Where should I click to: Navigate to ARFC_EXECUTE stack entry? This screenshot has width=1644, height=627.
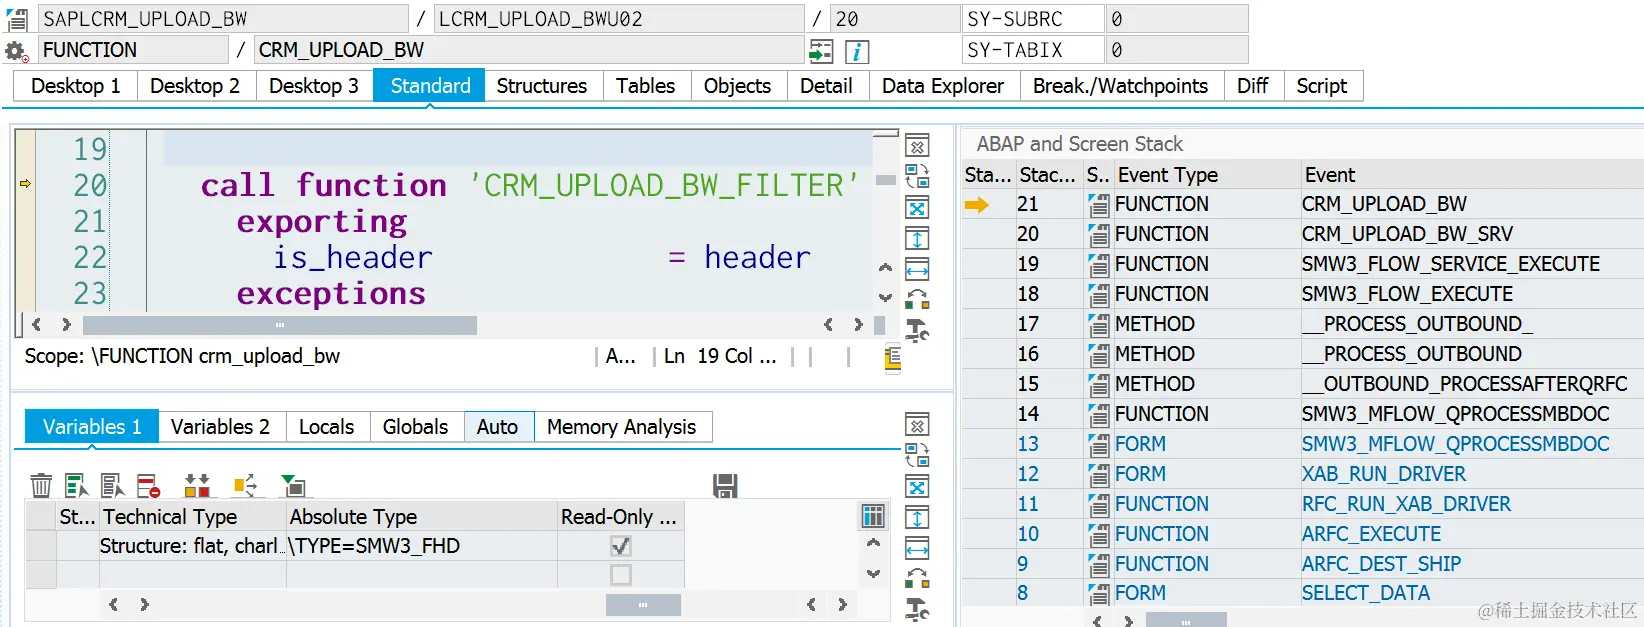tap(1371, 534)
